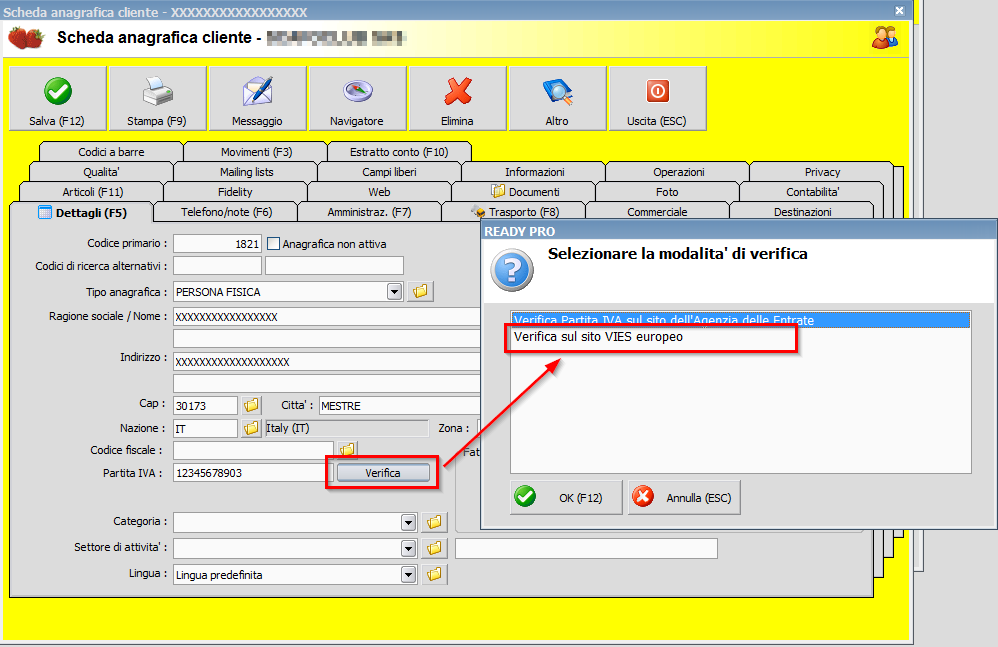The image size is (998, 647).
Task: Click the Verifica button beside Partita IVA
Action: tap(383, 473)
